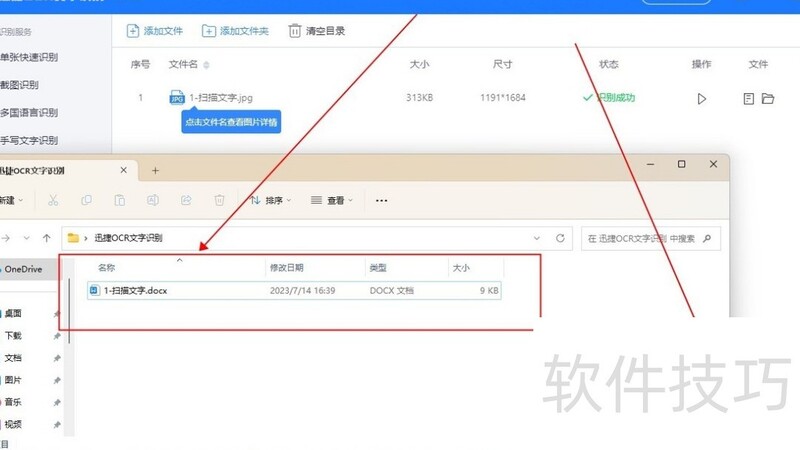Unpin 桌面 using its pin icon

[57, 314]
